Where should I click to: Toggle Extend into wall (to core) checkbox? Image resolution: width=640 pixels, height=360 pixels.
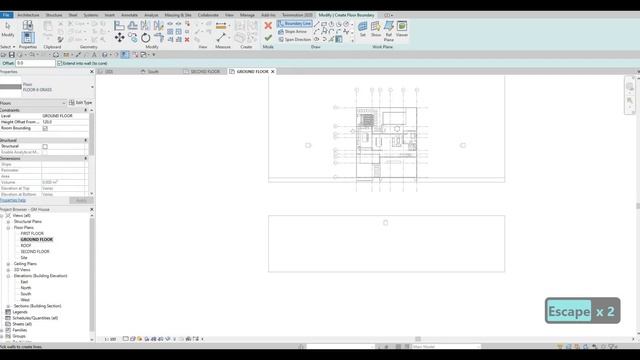[60, 63]
